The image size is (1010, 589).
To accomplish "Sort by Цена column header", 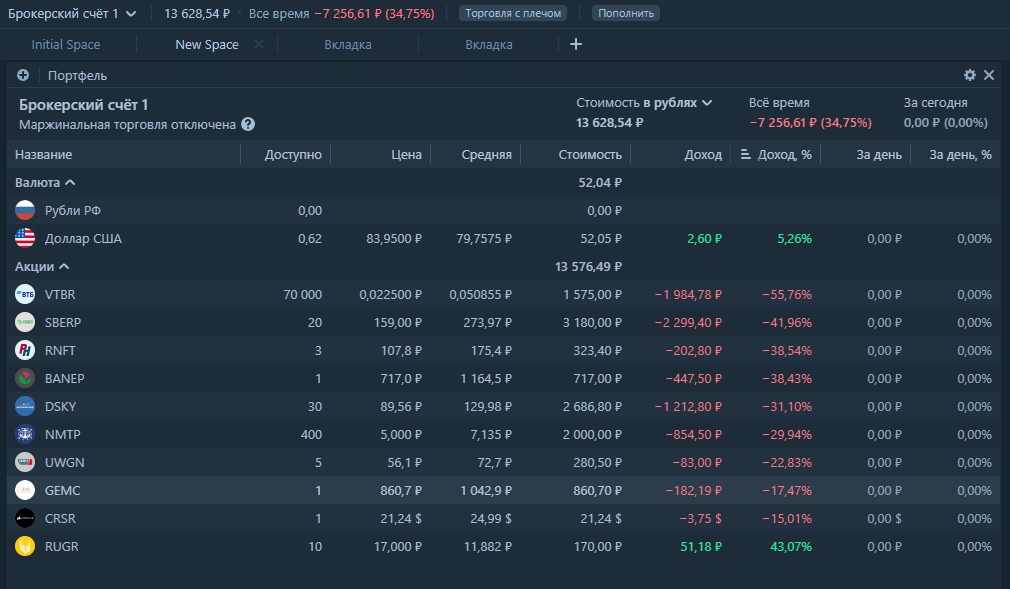I will pos(406,155).
